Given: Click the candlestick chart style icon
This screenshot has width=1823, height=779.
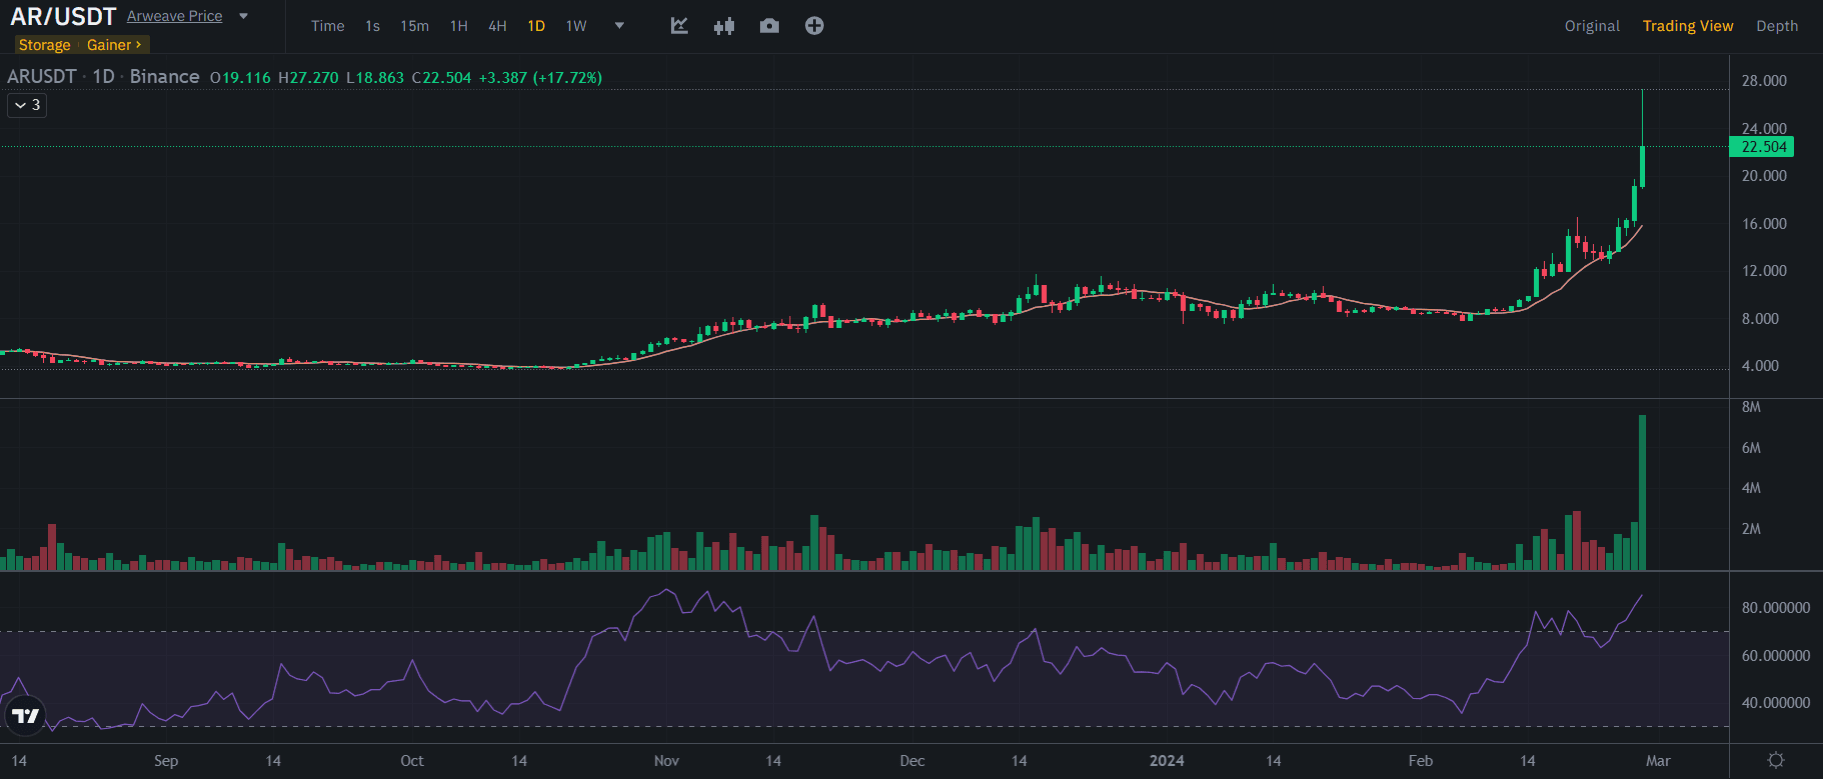Looking at the screenshot, I should pyautogui.click(x=724, y=26).
